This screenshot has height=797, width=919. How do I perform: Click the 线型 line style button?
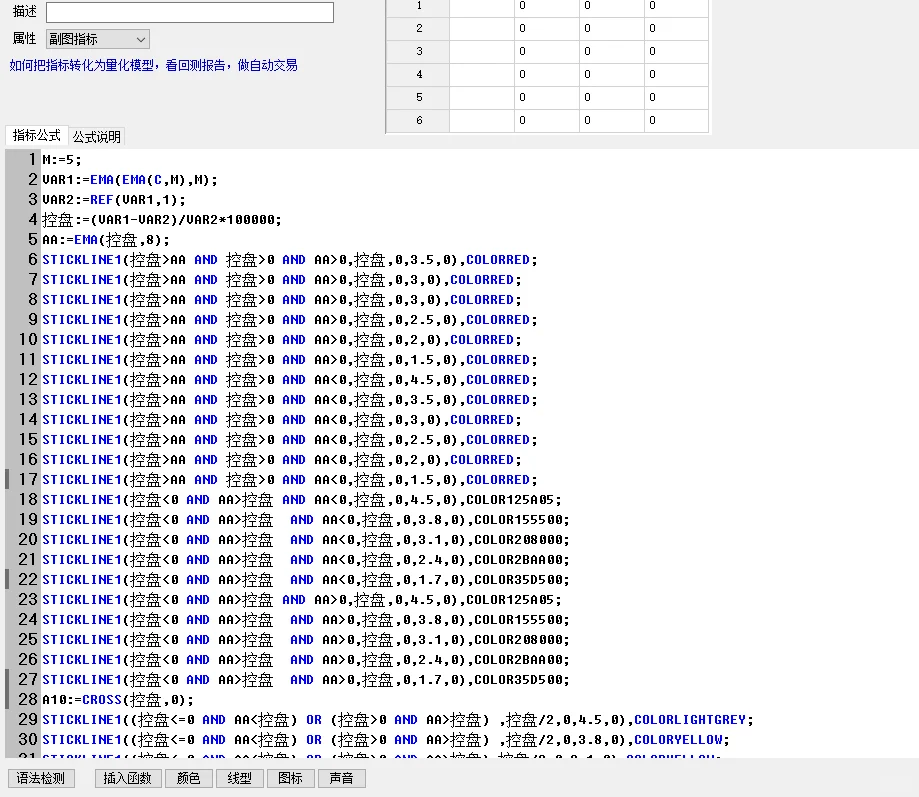click(240, 778)
